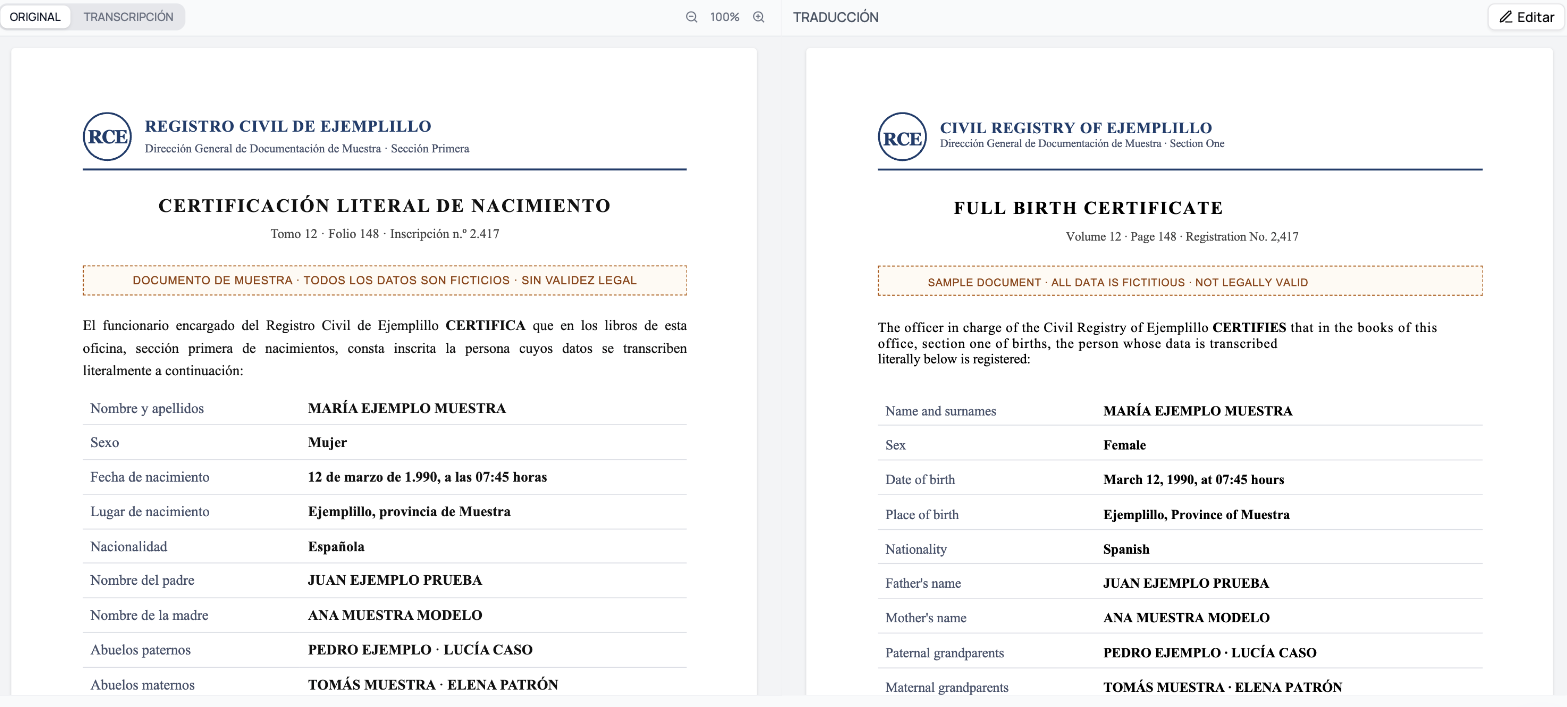The width and height of the screenshot is (1567, 707).
Task: Click the 'Father's name' label
Action: (923, 583)
